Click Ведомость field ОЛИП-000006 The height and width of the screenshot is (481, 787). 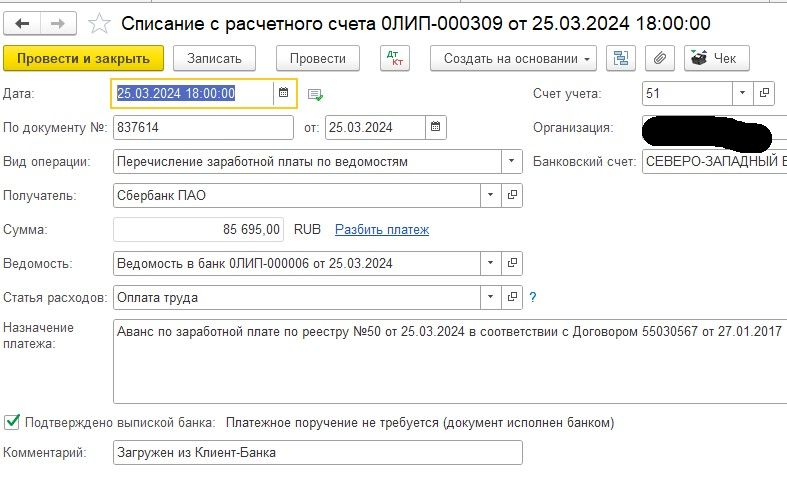(x=297, y=263)
